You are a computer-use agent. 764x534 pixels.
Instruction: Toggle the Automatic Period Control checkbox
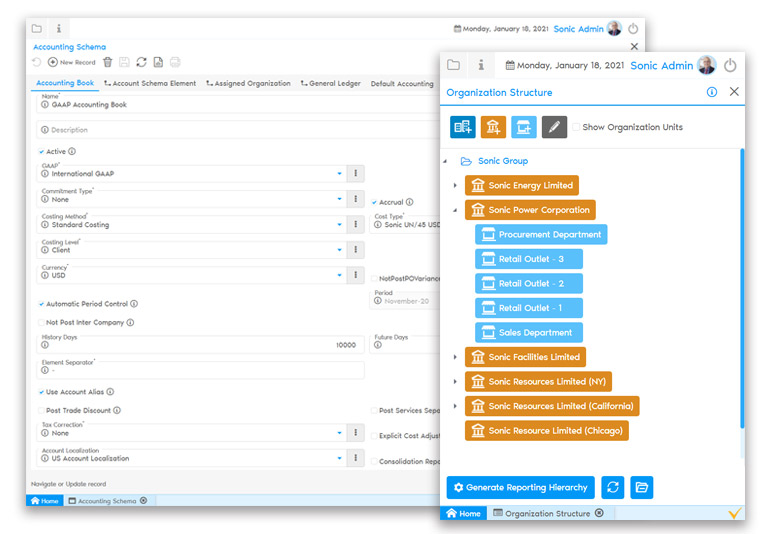pos(41,304)
